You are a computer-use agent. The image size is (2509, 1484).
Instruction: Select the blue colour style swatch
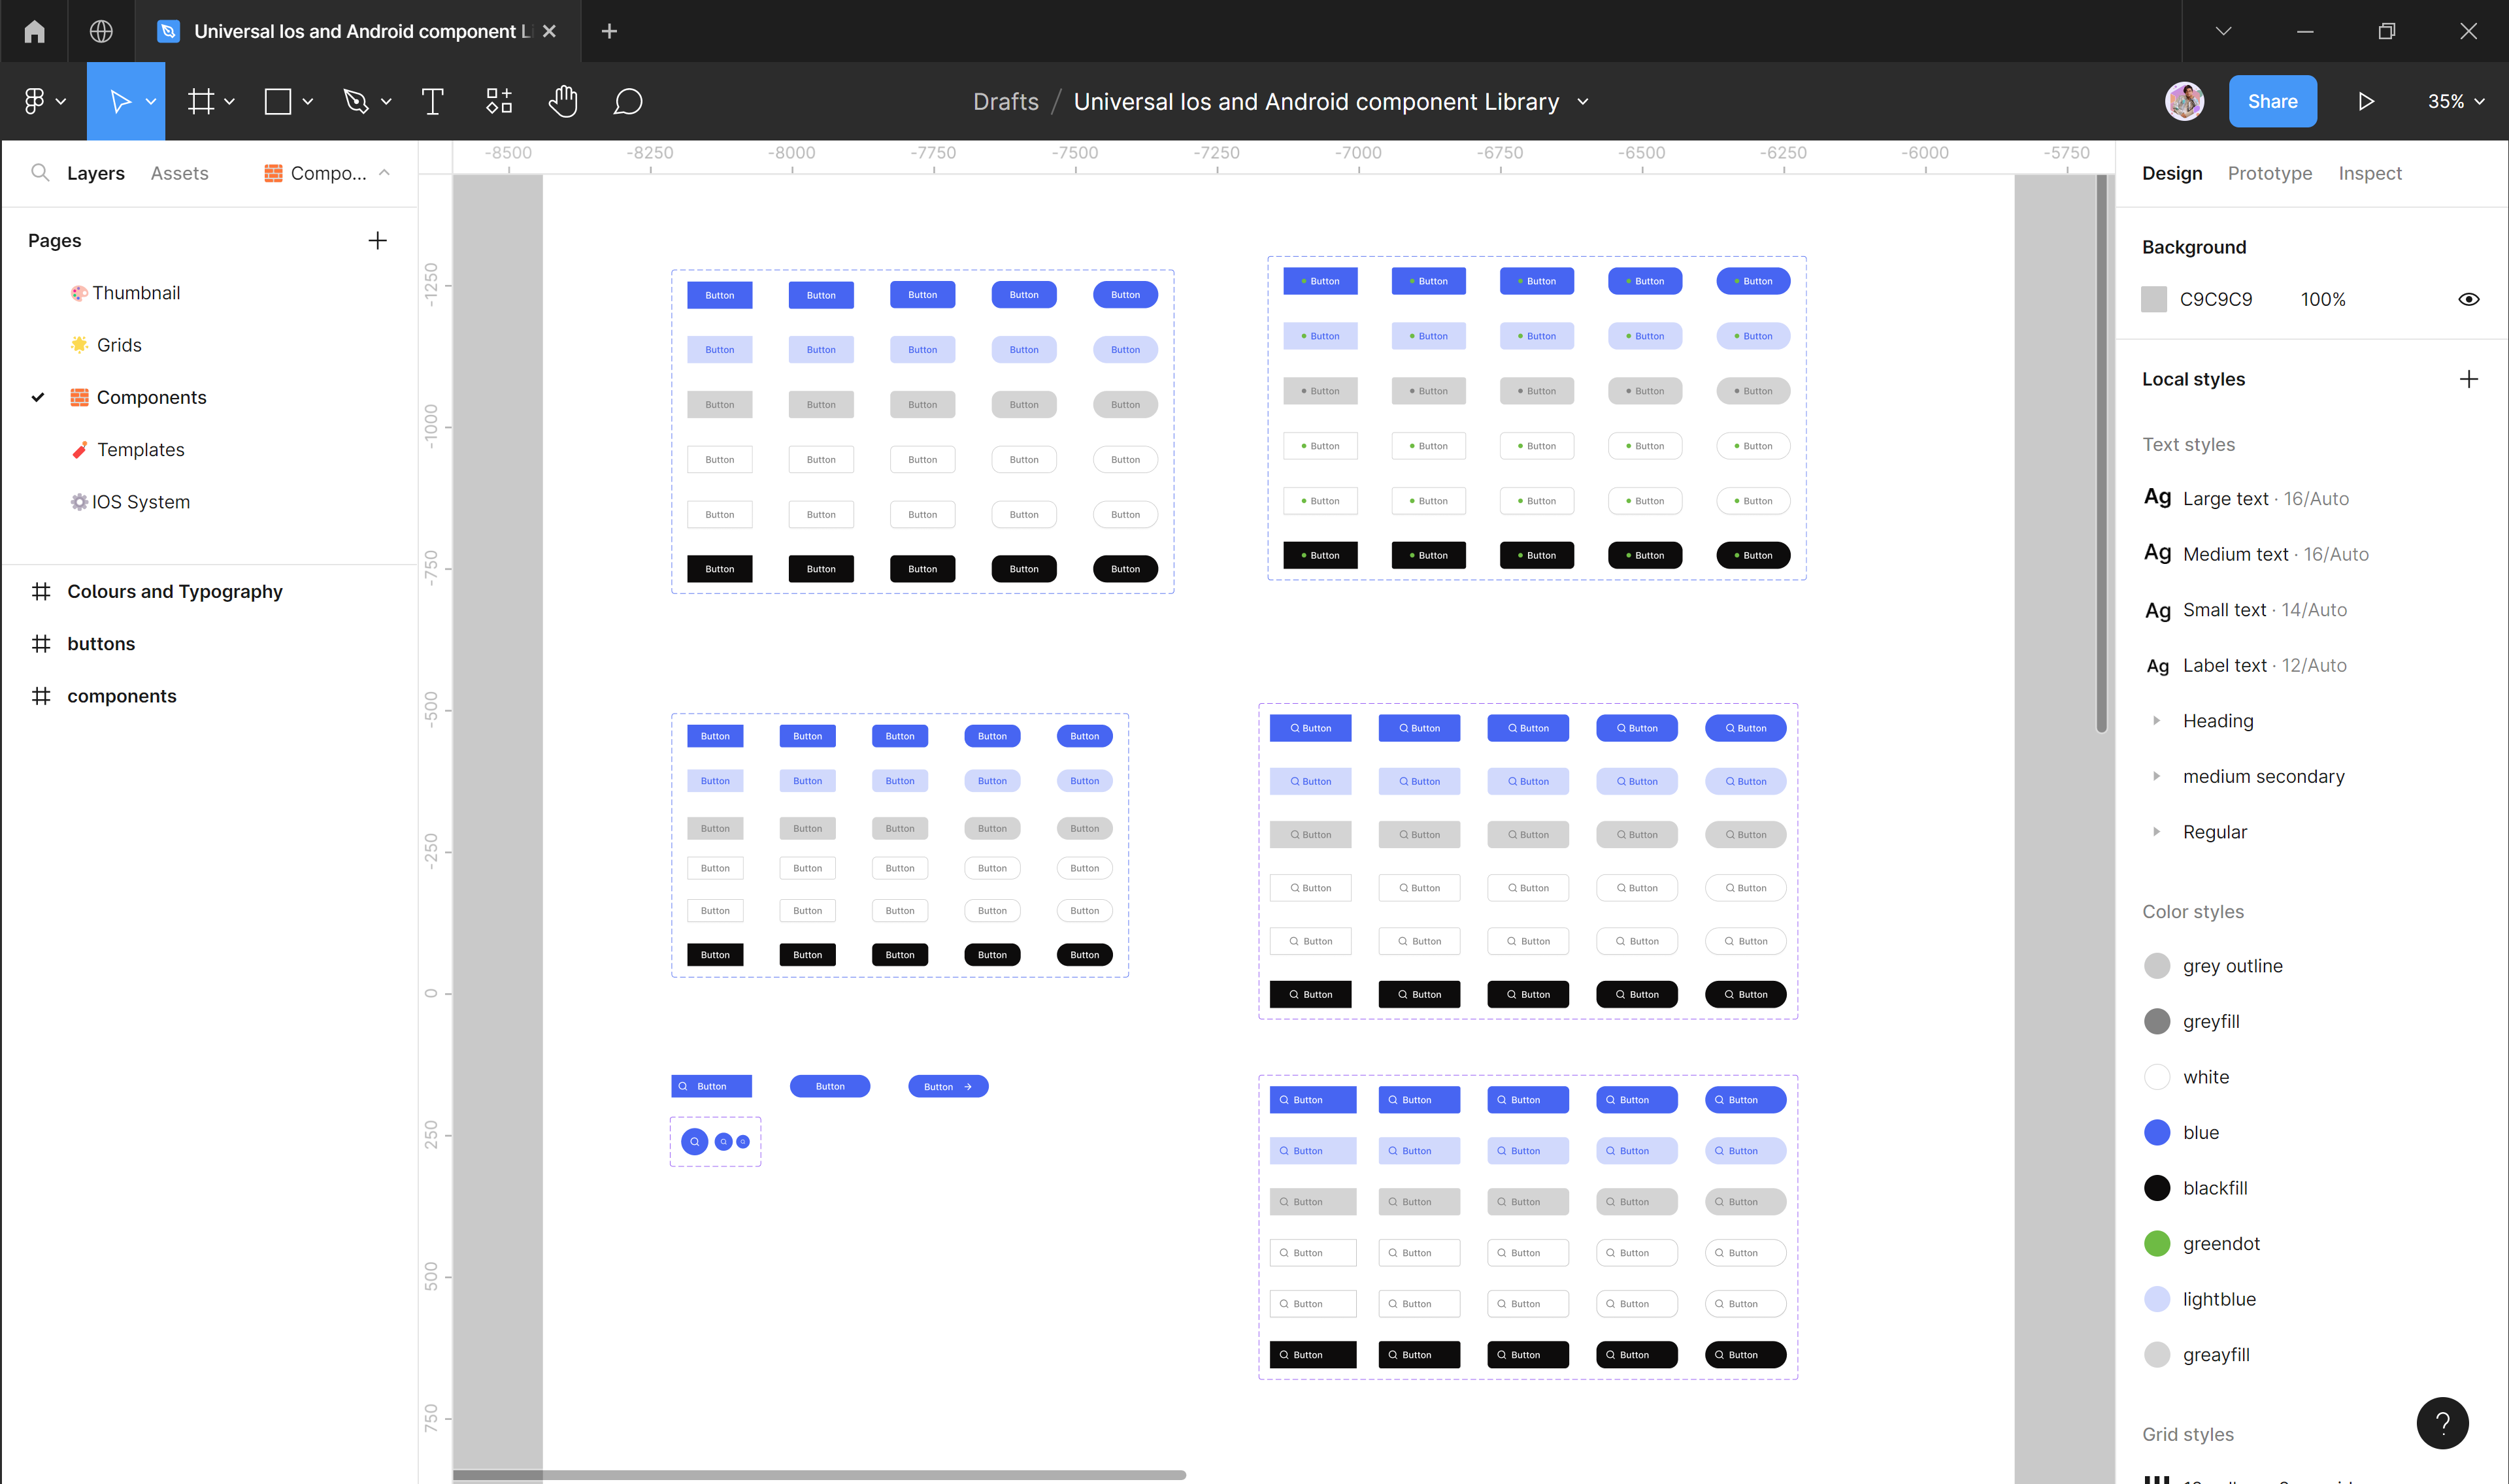[x=2157, y=1132]
